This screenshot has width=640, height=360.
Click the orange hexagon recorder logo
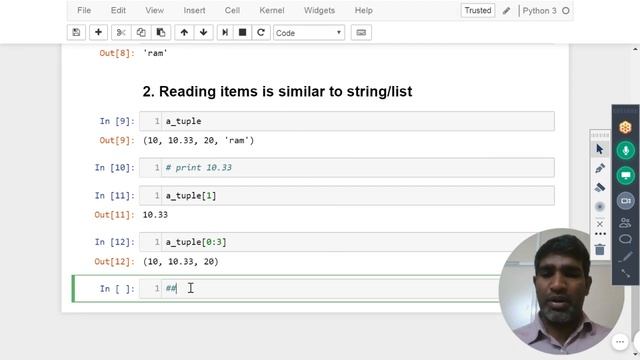point(625,127)
